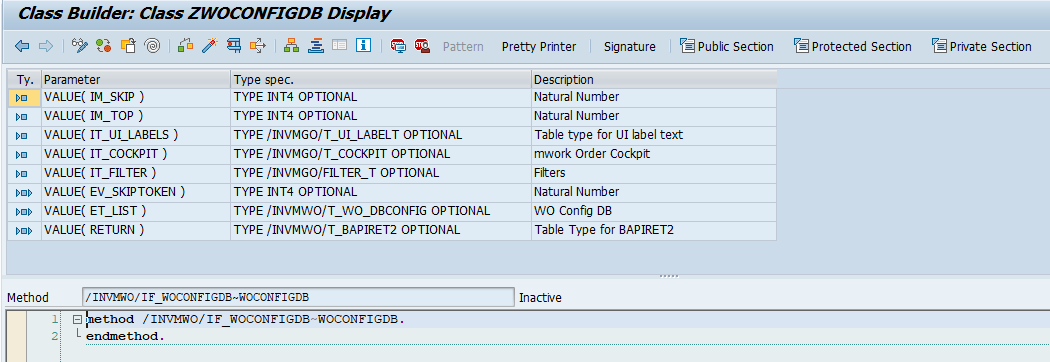1050x362 pixels.
Task: Open the Public Section
Action: [727, 46]
